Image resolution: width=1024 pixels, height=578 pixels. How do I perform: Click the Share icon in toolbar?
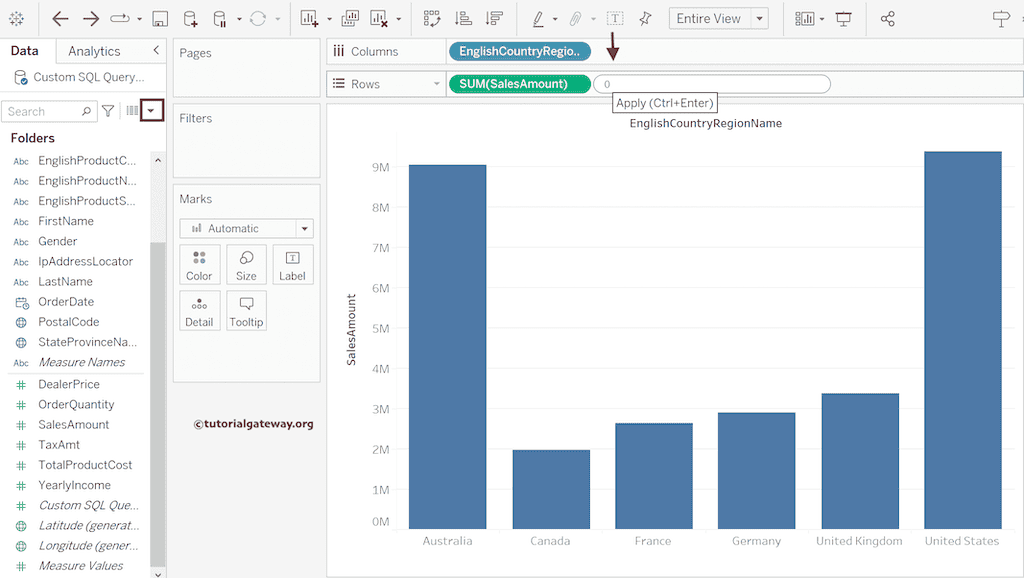point(888,19)
